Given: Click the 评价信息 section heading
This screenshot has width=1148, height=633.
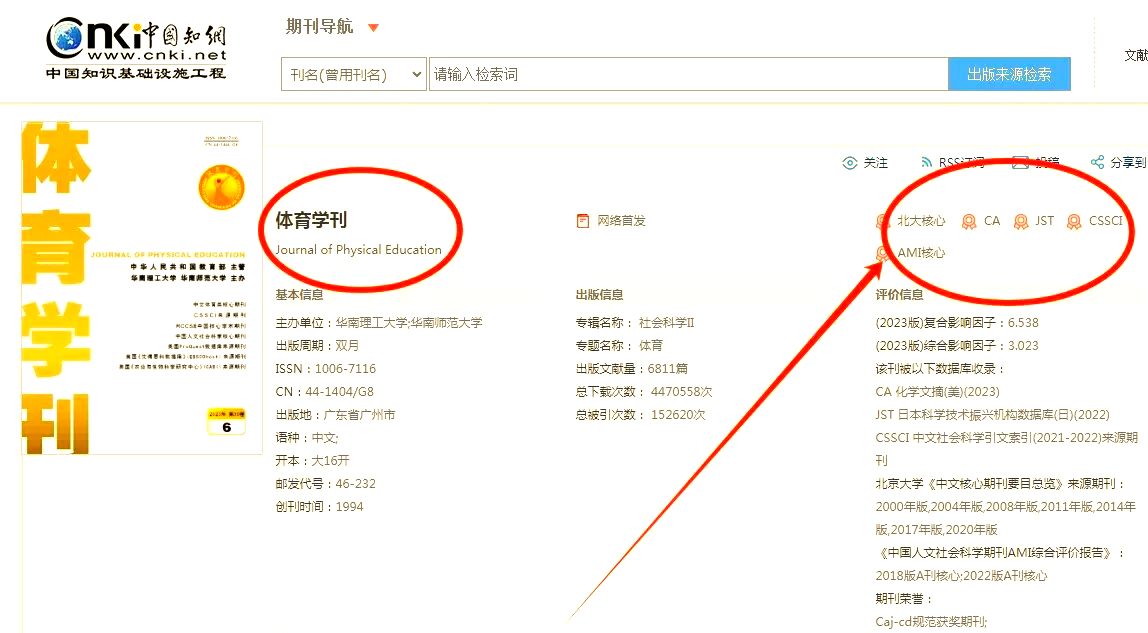Looking at the screenshot, I should pos(899,294).
